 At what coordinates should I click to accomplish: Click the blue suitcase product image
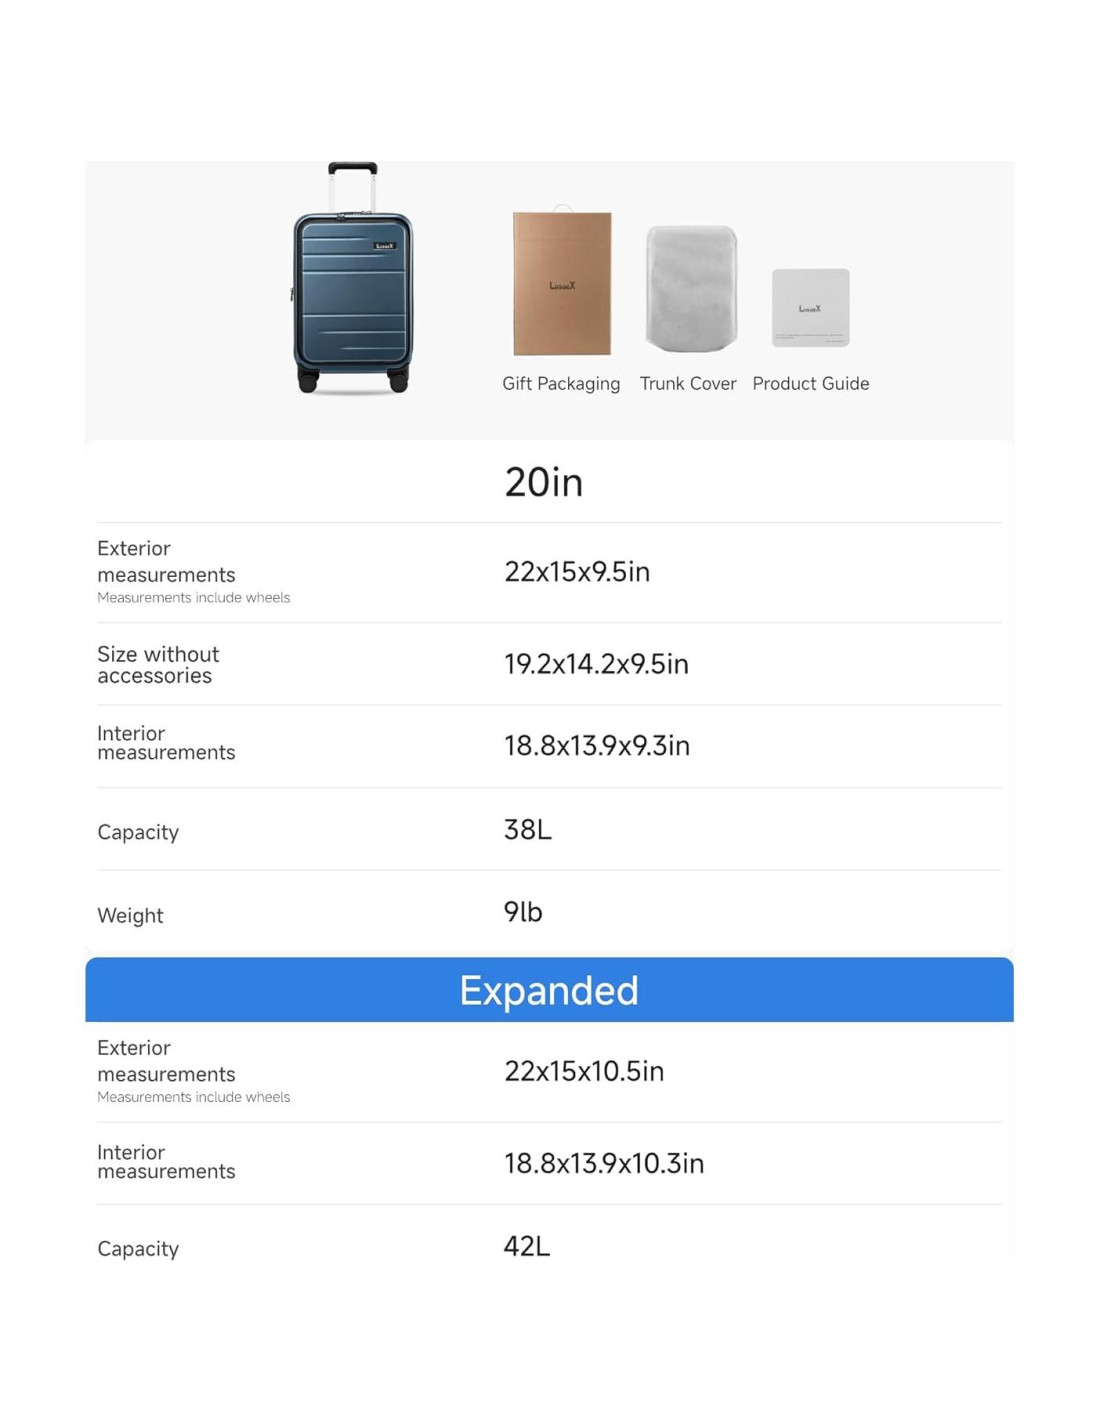click(x=352, y=300)
